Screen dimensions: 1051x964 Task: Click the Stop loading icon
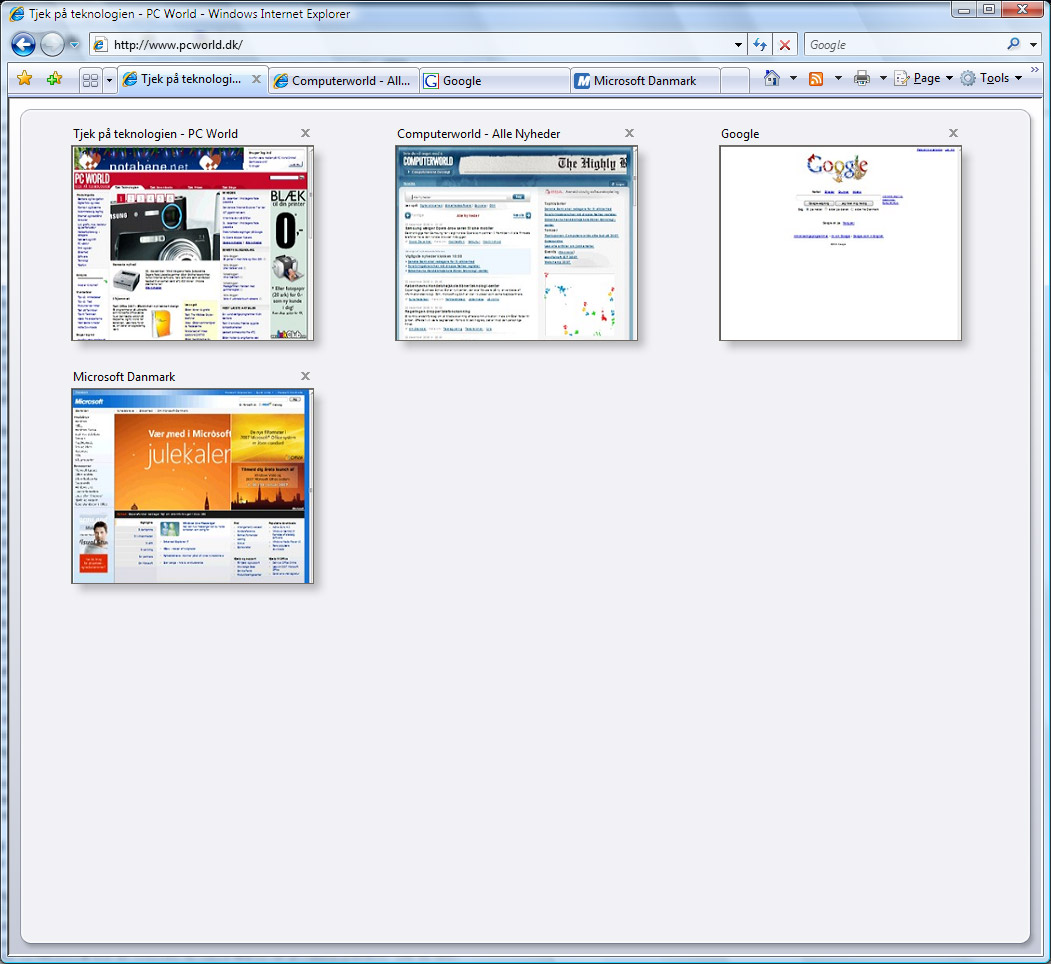tap(785, 45)
